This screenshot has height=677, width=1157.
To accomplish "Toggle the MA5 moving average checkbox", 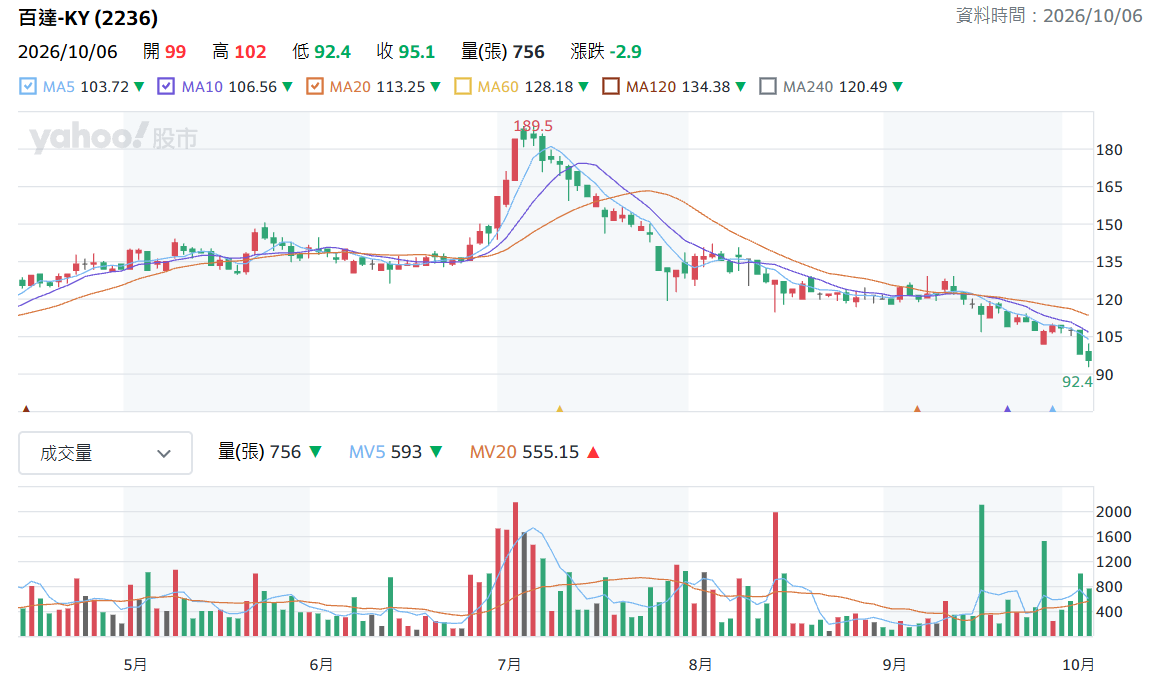I will (27, 86).
